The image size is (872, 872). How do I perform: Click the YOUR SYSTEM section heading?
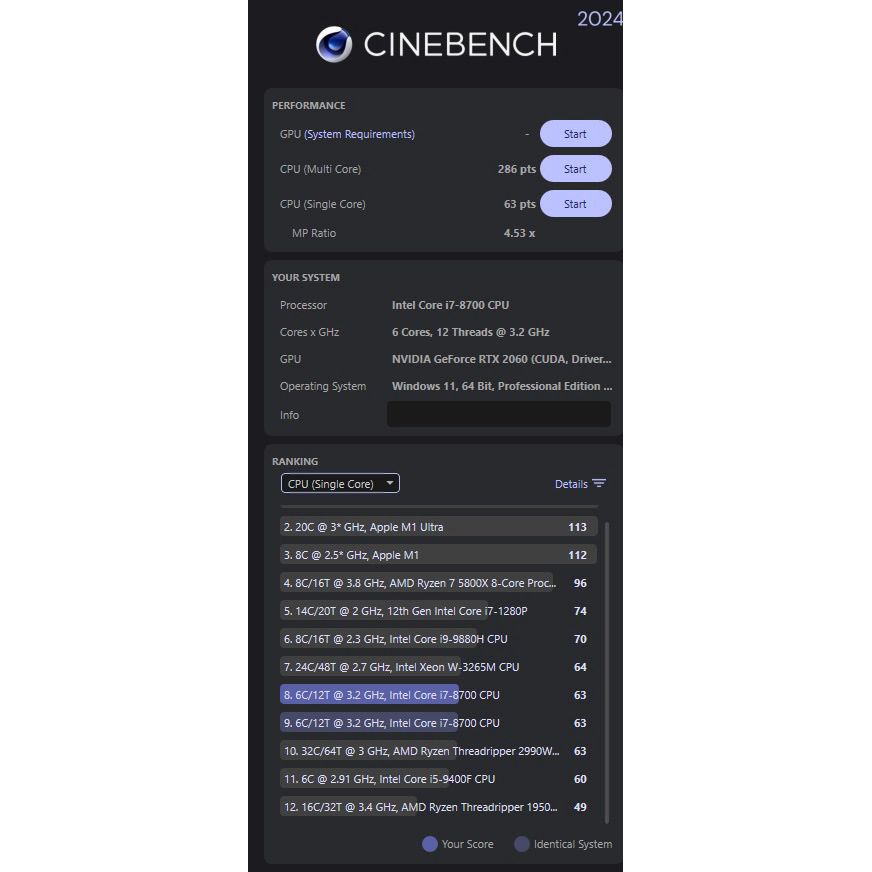click(305, 278)
